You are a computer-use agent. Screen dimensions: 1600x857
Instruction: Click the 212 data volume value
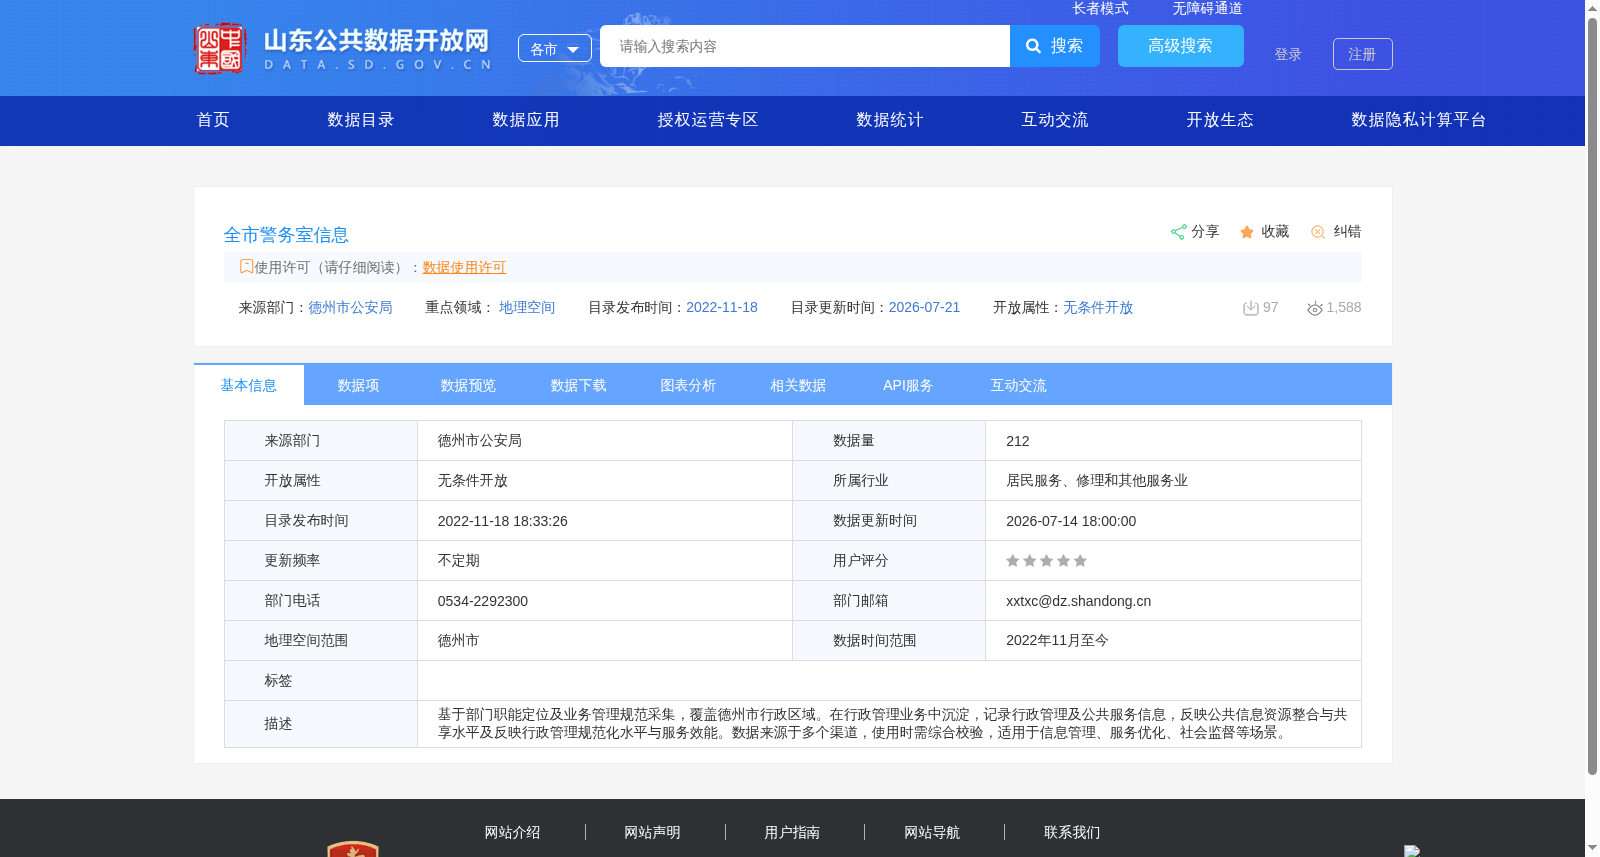1017,441
